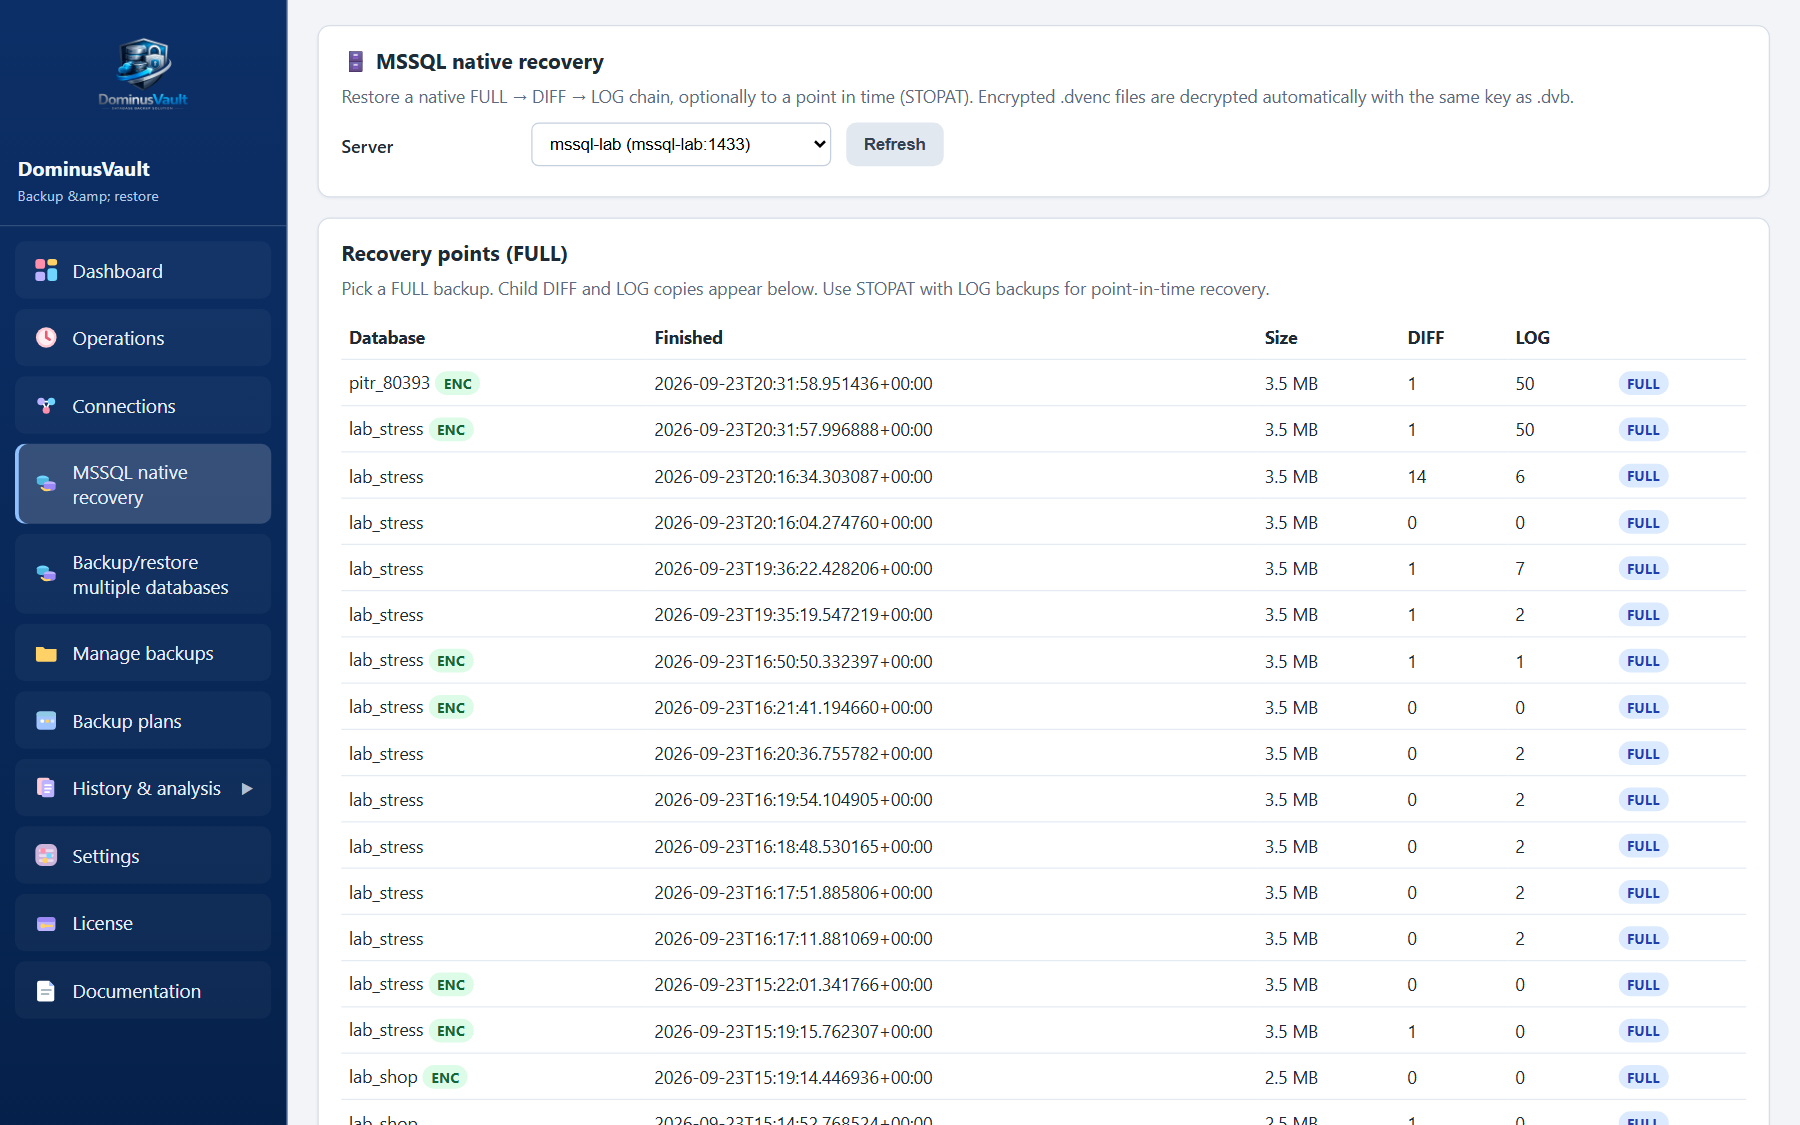The image size is (1800, 1125).
Task: Click the Backup plans icon
Action: click(46, 720)
